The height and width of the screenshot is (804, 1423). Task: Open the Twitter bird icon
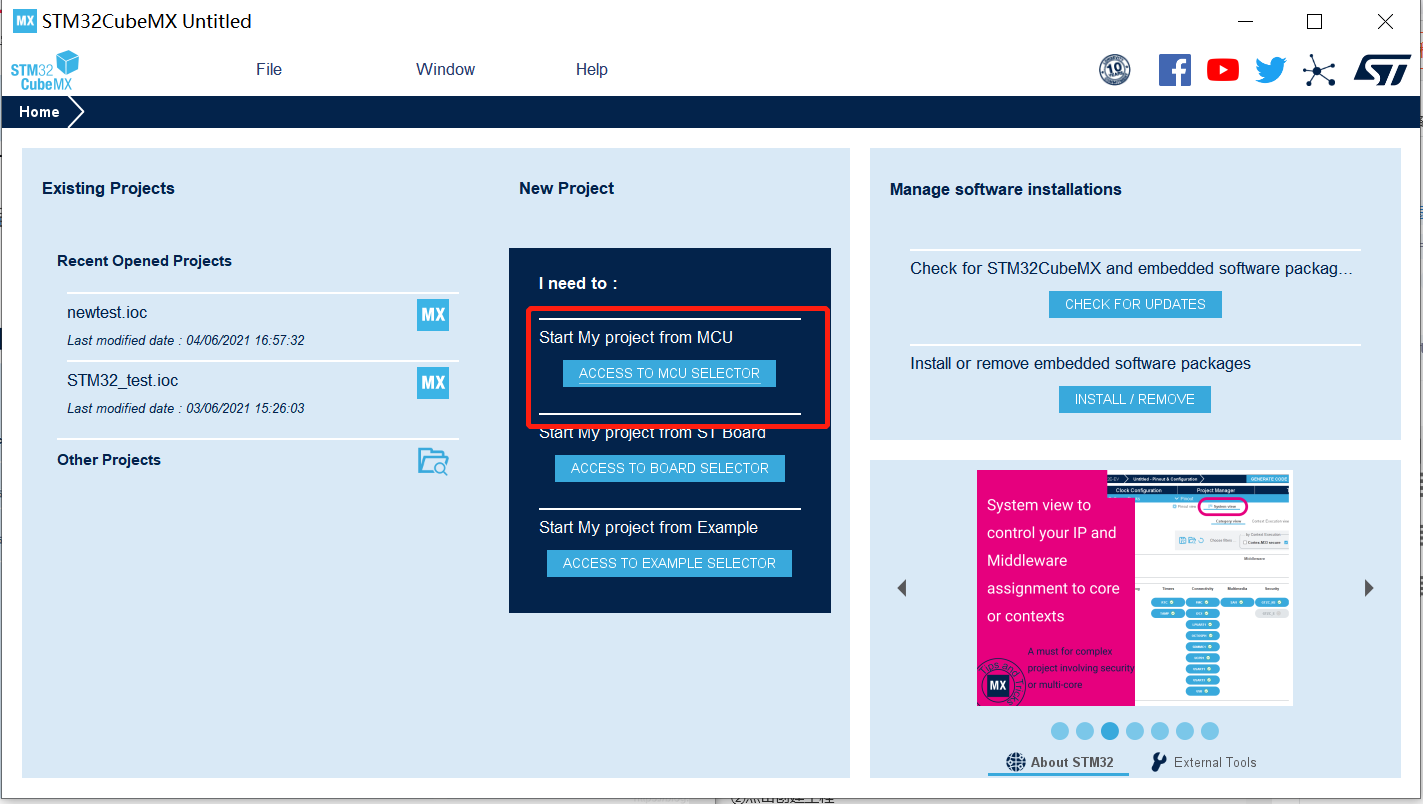(1270, 70)
